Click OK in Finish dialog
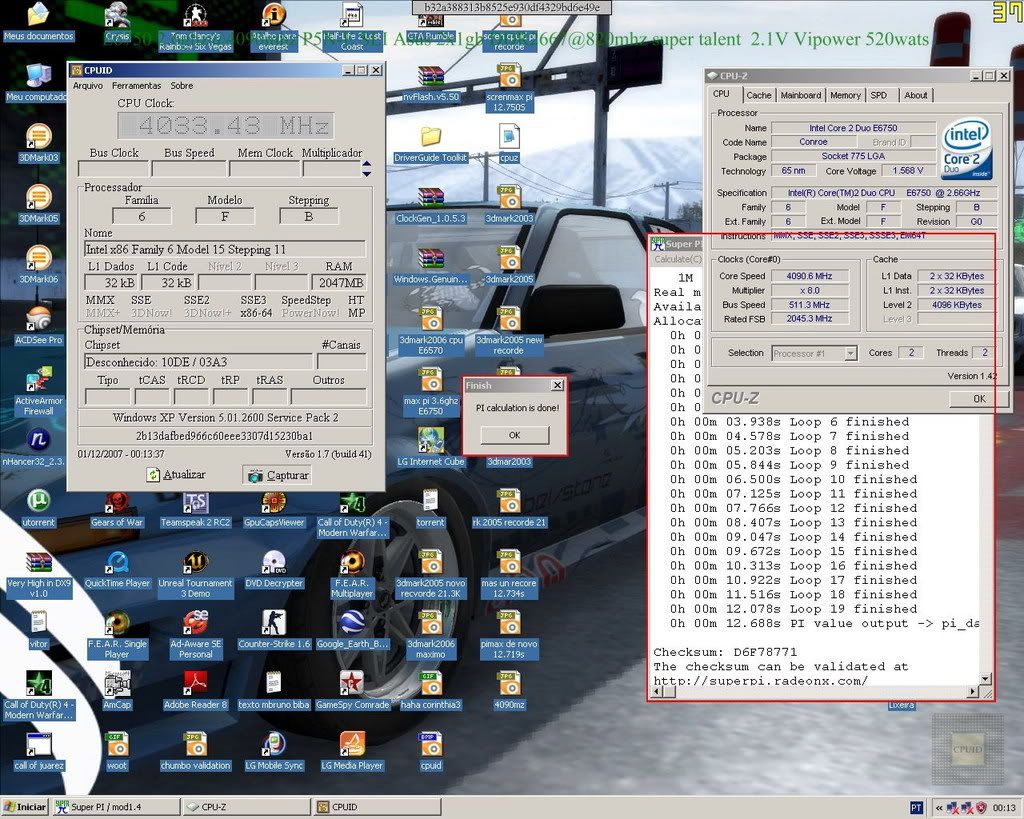Screen dimensions: 1024x819 tap(515, 435)
